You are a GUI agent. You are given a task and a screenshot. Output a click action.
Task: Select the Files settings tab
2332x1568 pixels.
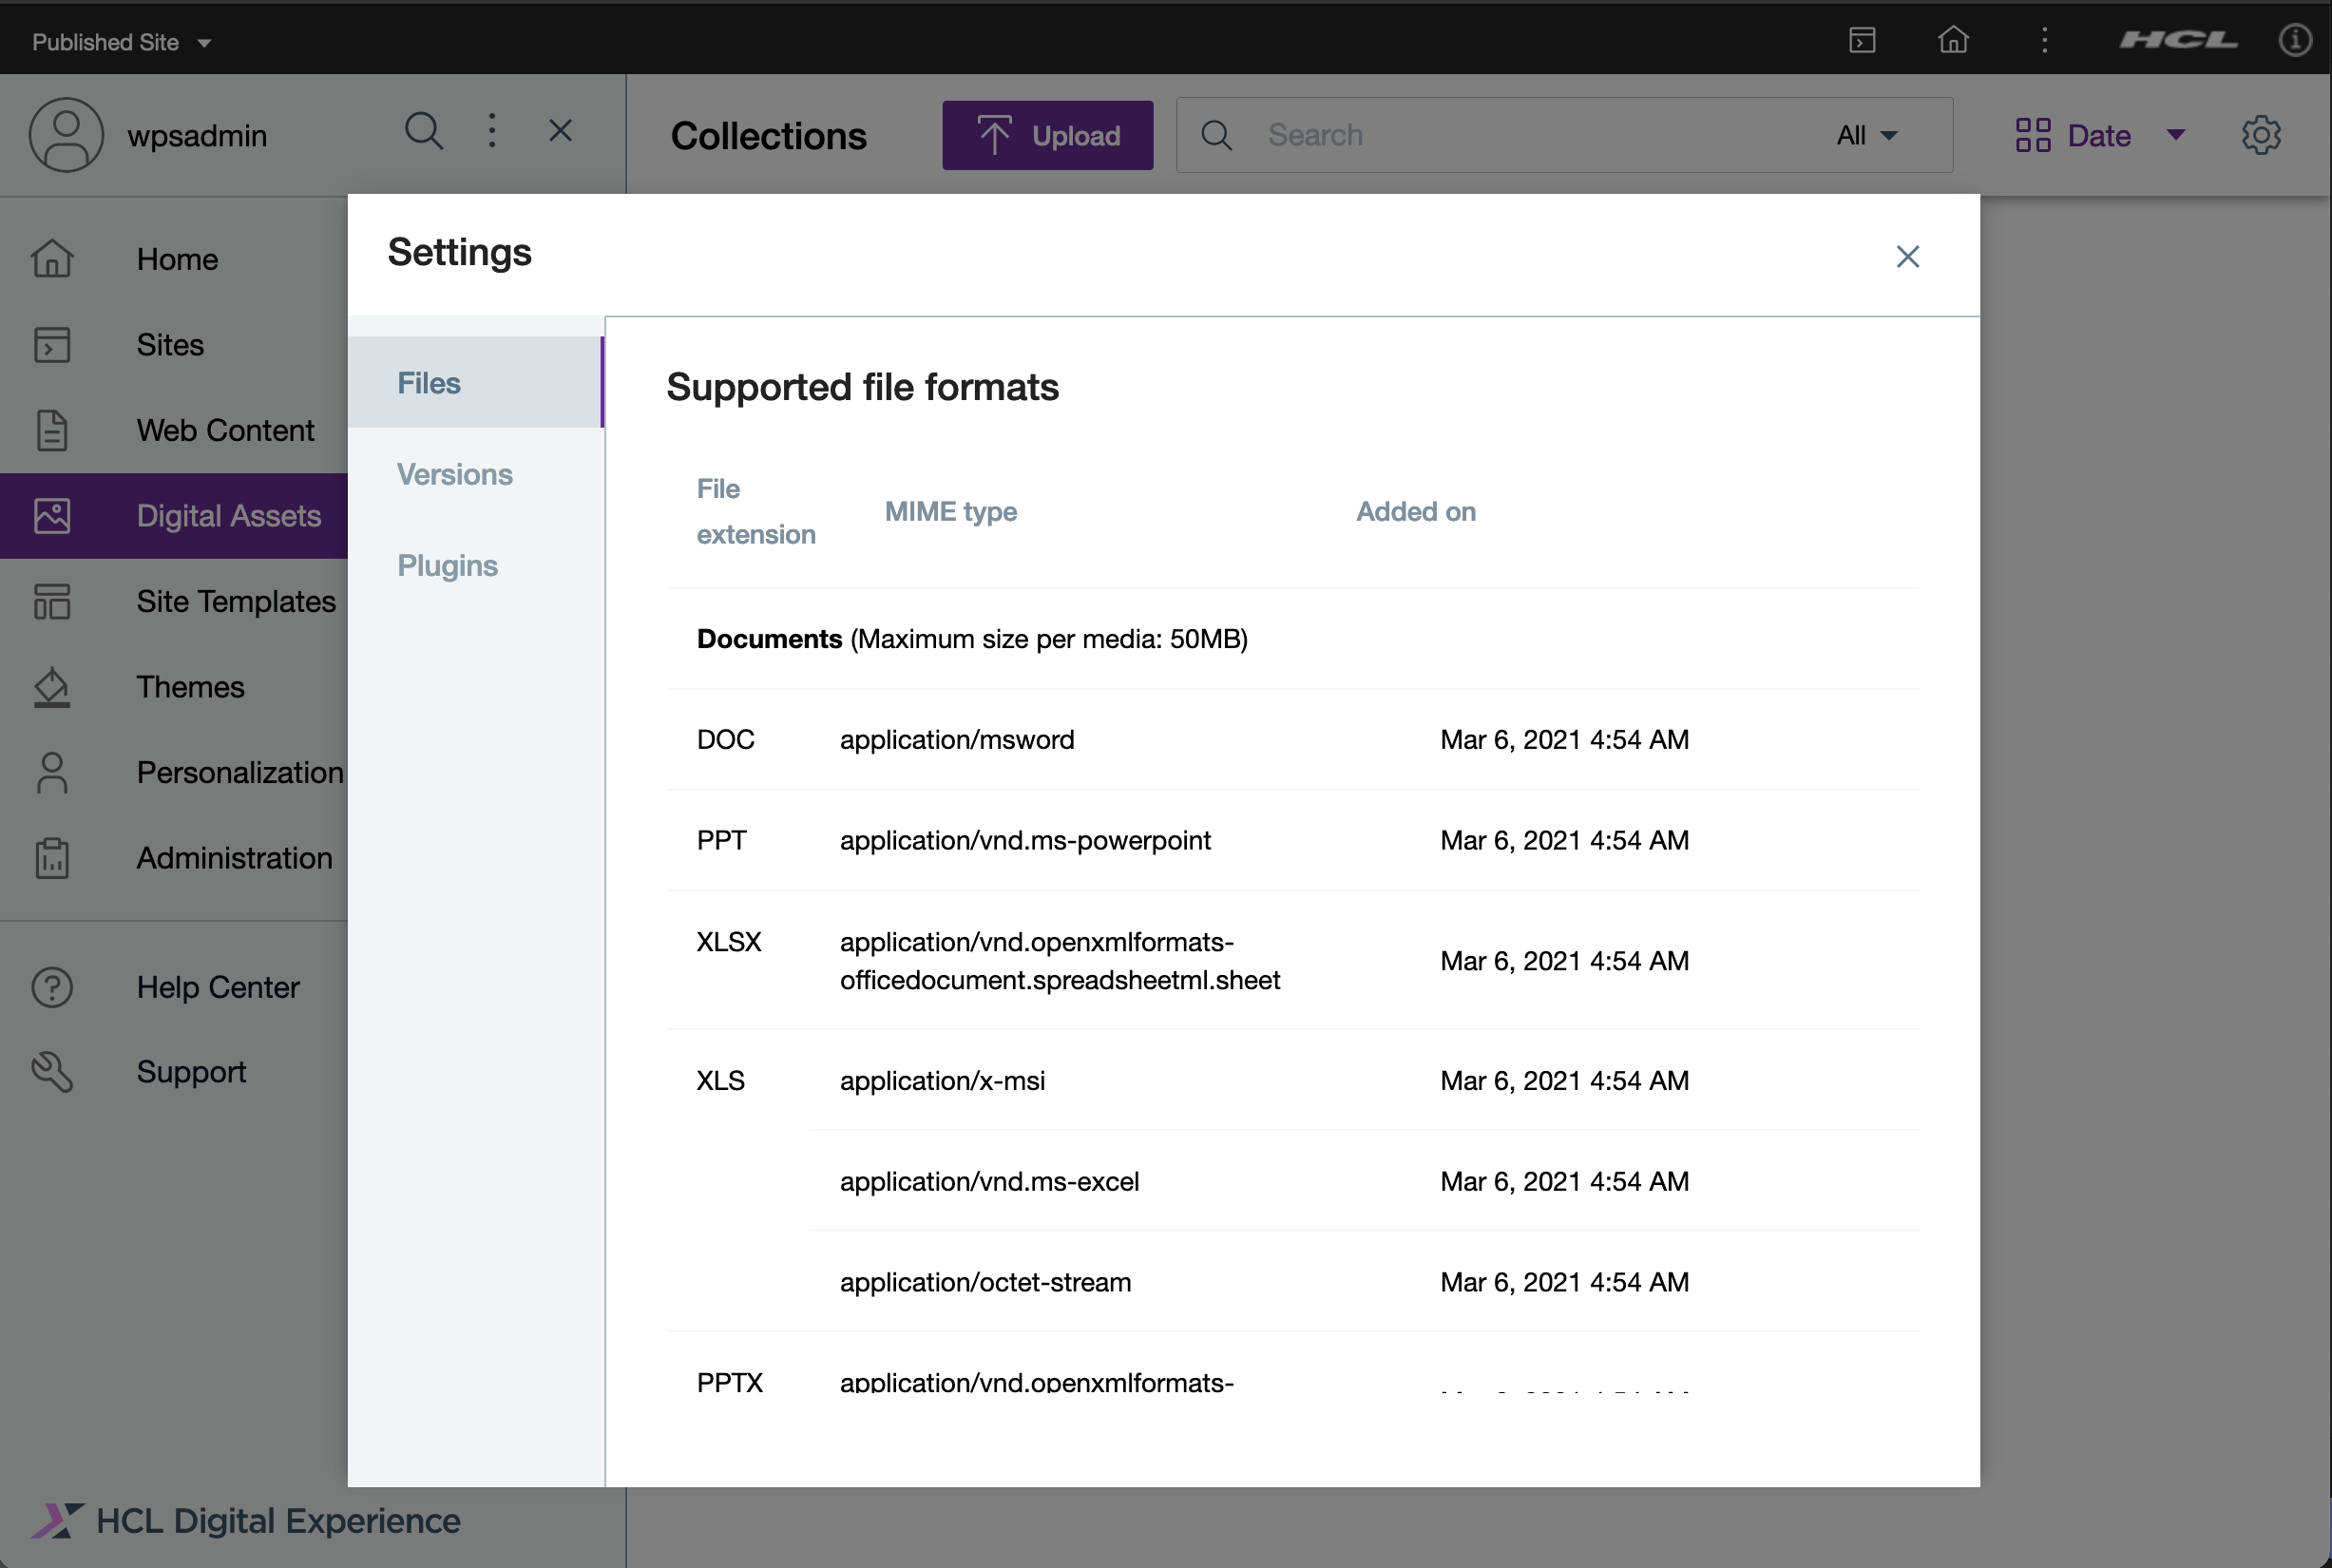tap(429, 383)
